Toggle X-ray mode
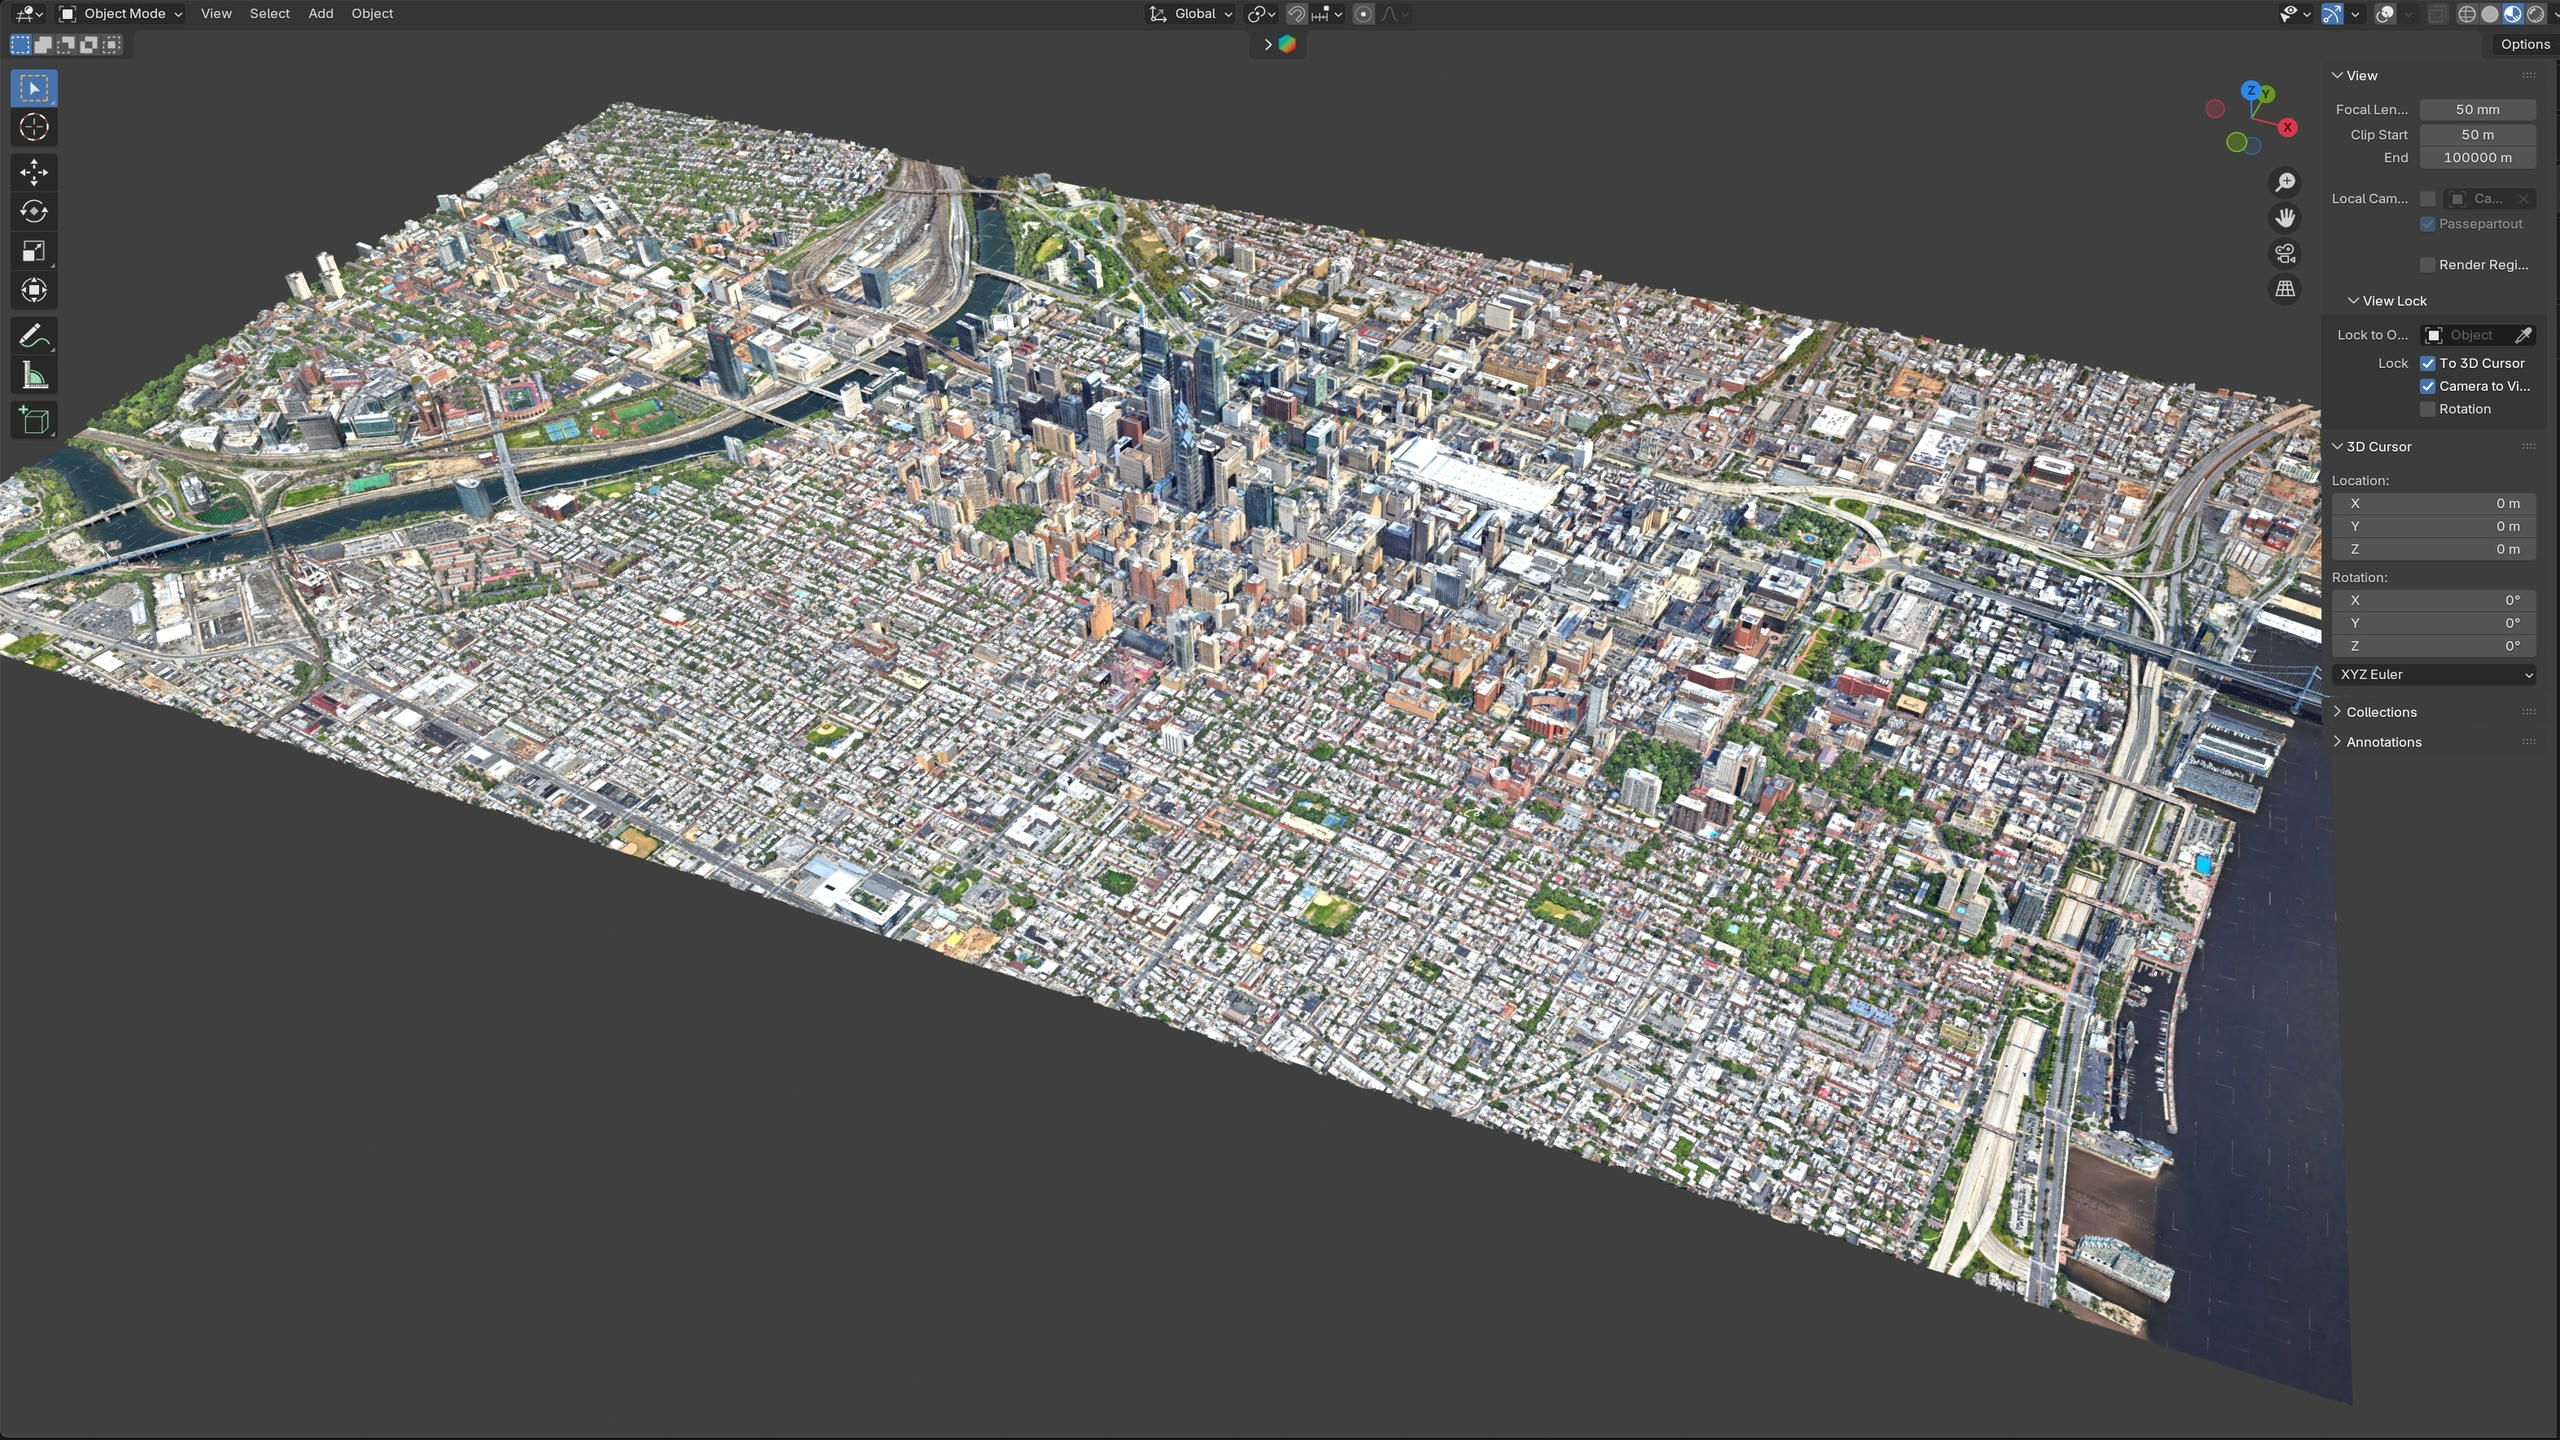Viewport: 2560px width, 1440px height. [2438, 14]
